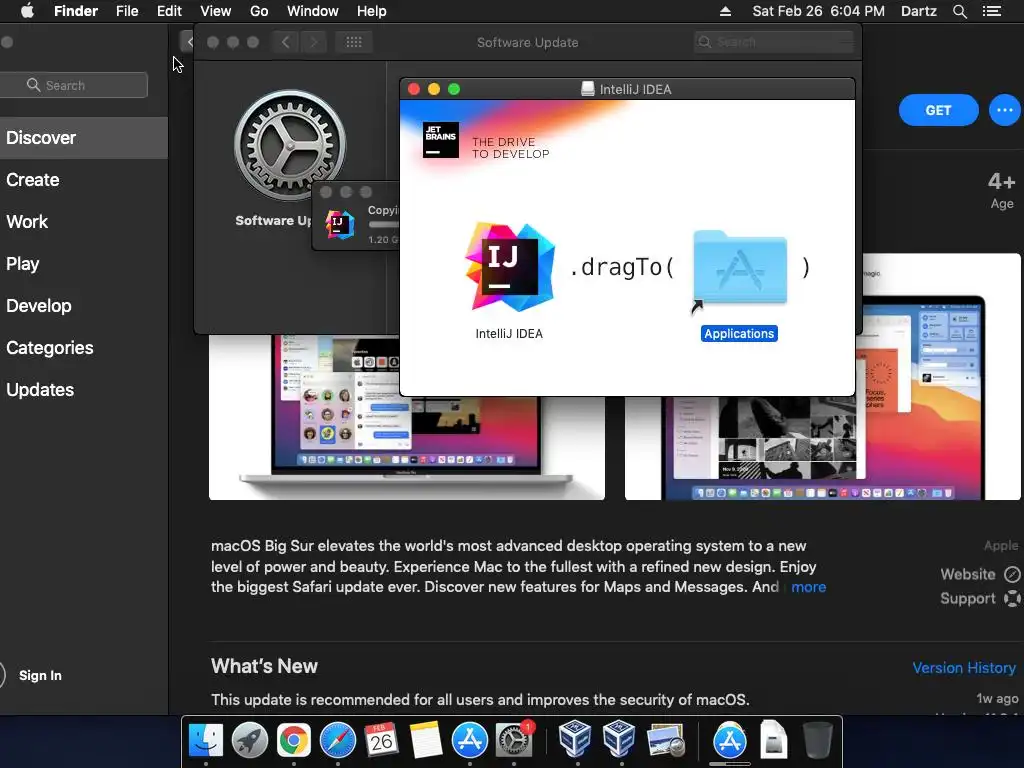
Task: Click the App Store search field
Action: pos(74,86)
